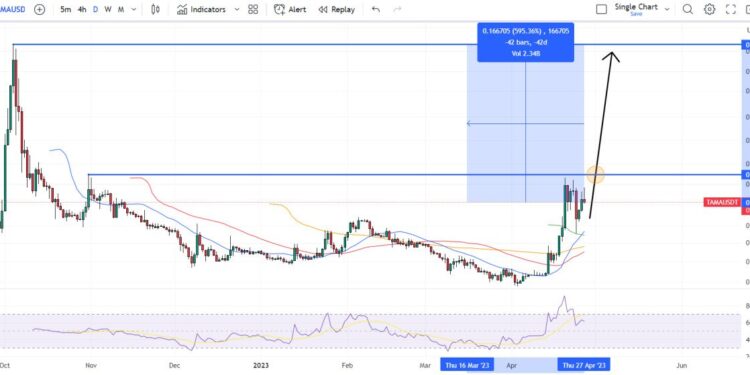750x375 pixels.
Task: Click the 'Save' link under Single Chart
Action: 636,14
